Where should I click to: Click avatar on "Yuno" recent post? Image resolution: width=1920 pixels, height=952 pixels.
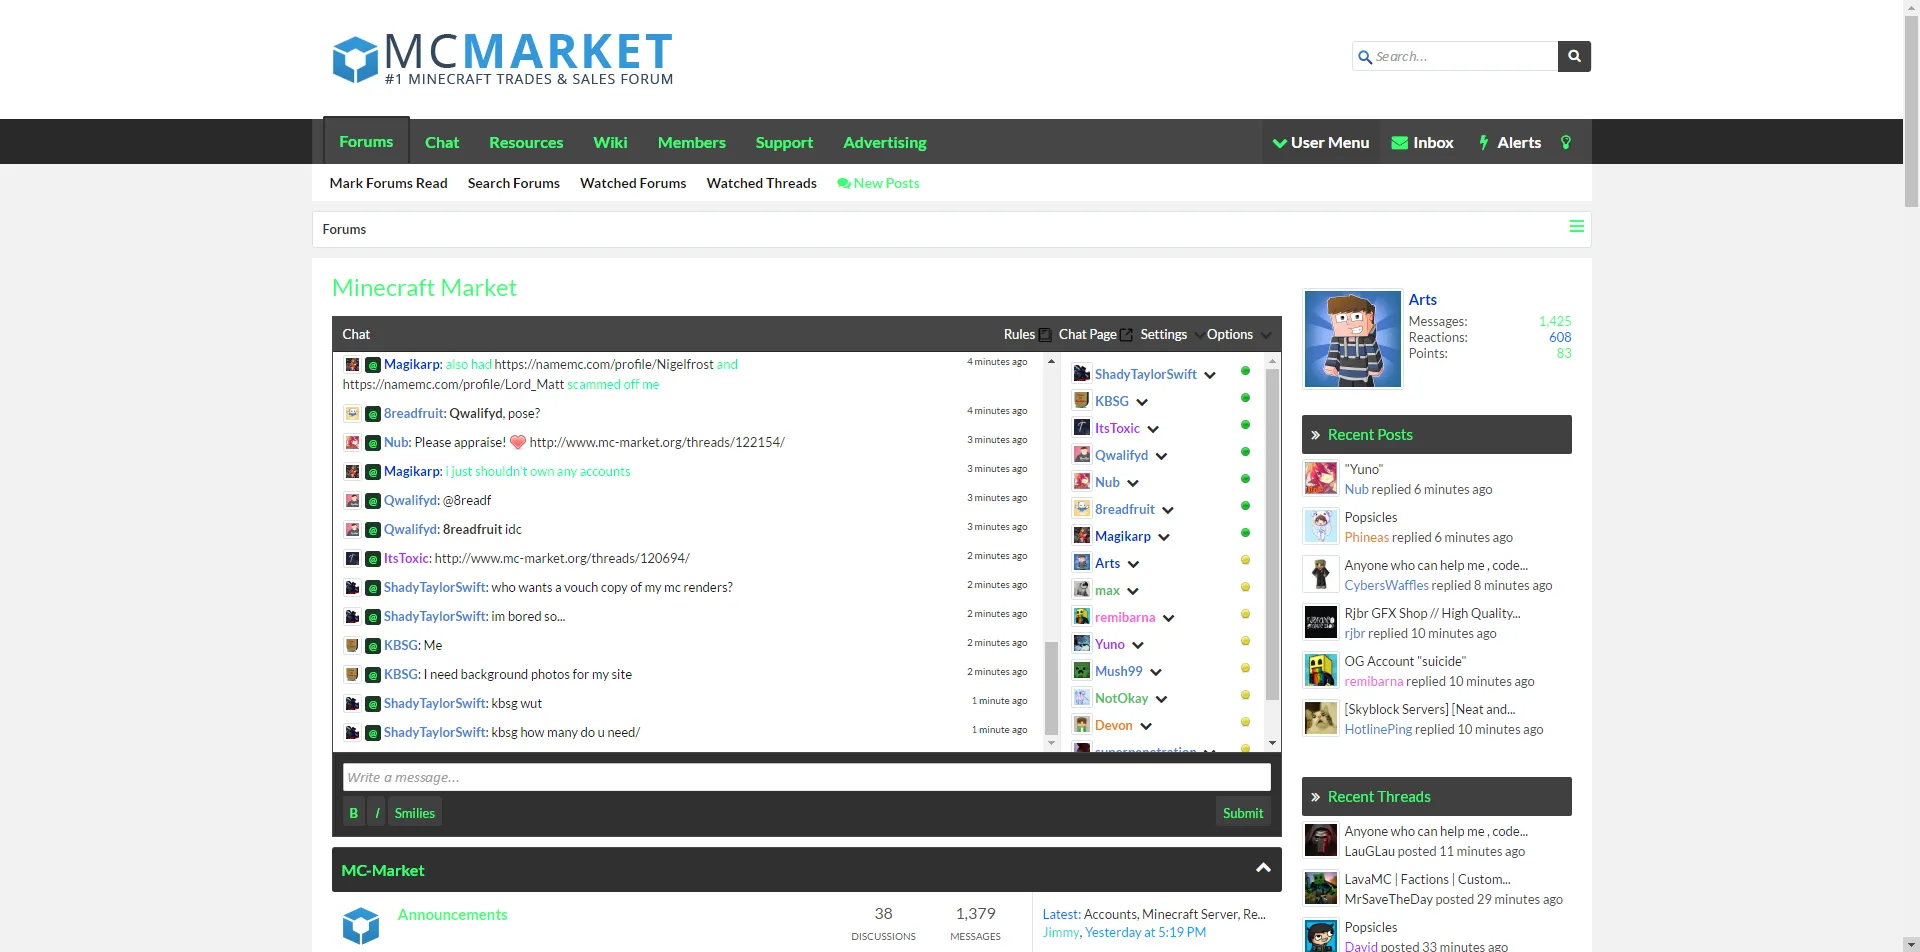point(1320,478)
